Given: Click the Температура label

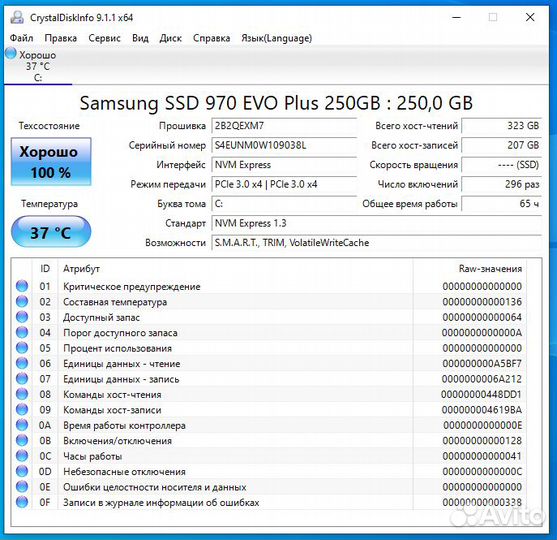Looking at the screenshot, I should click(49, 204).
